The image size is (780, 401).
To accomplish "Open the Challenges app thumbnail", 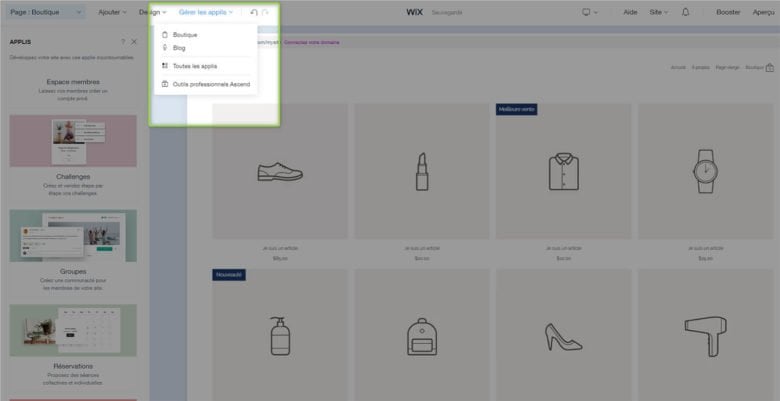I will pos(73,141).
